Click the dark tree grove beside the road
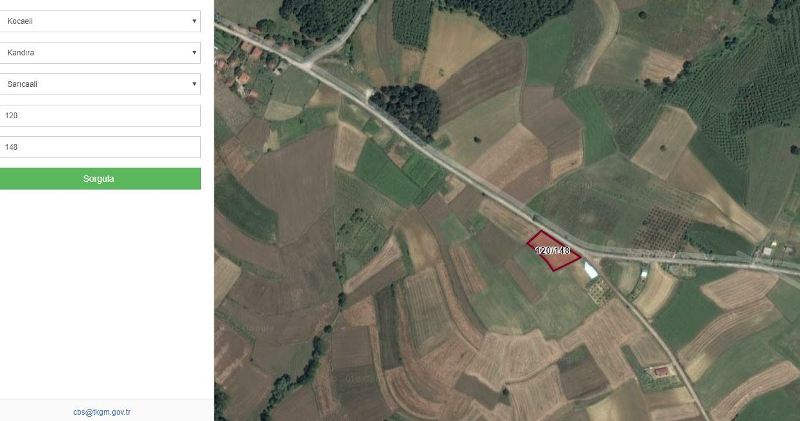 tap(407, 109)
